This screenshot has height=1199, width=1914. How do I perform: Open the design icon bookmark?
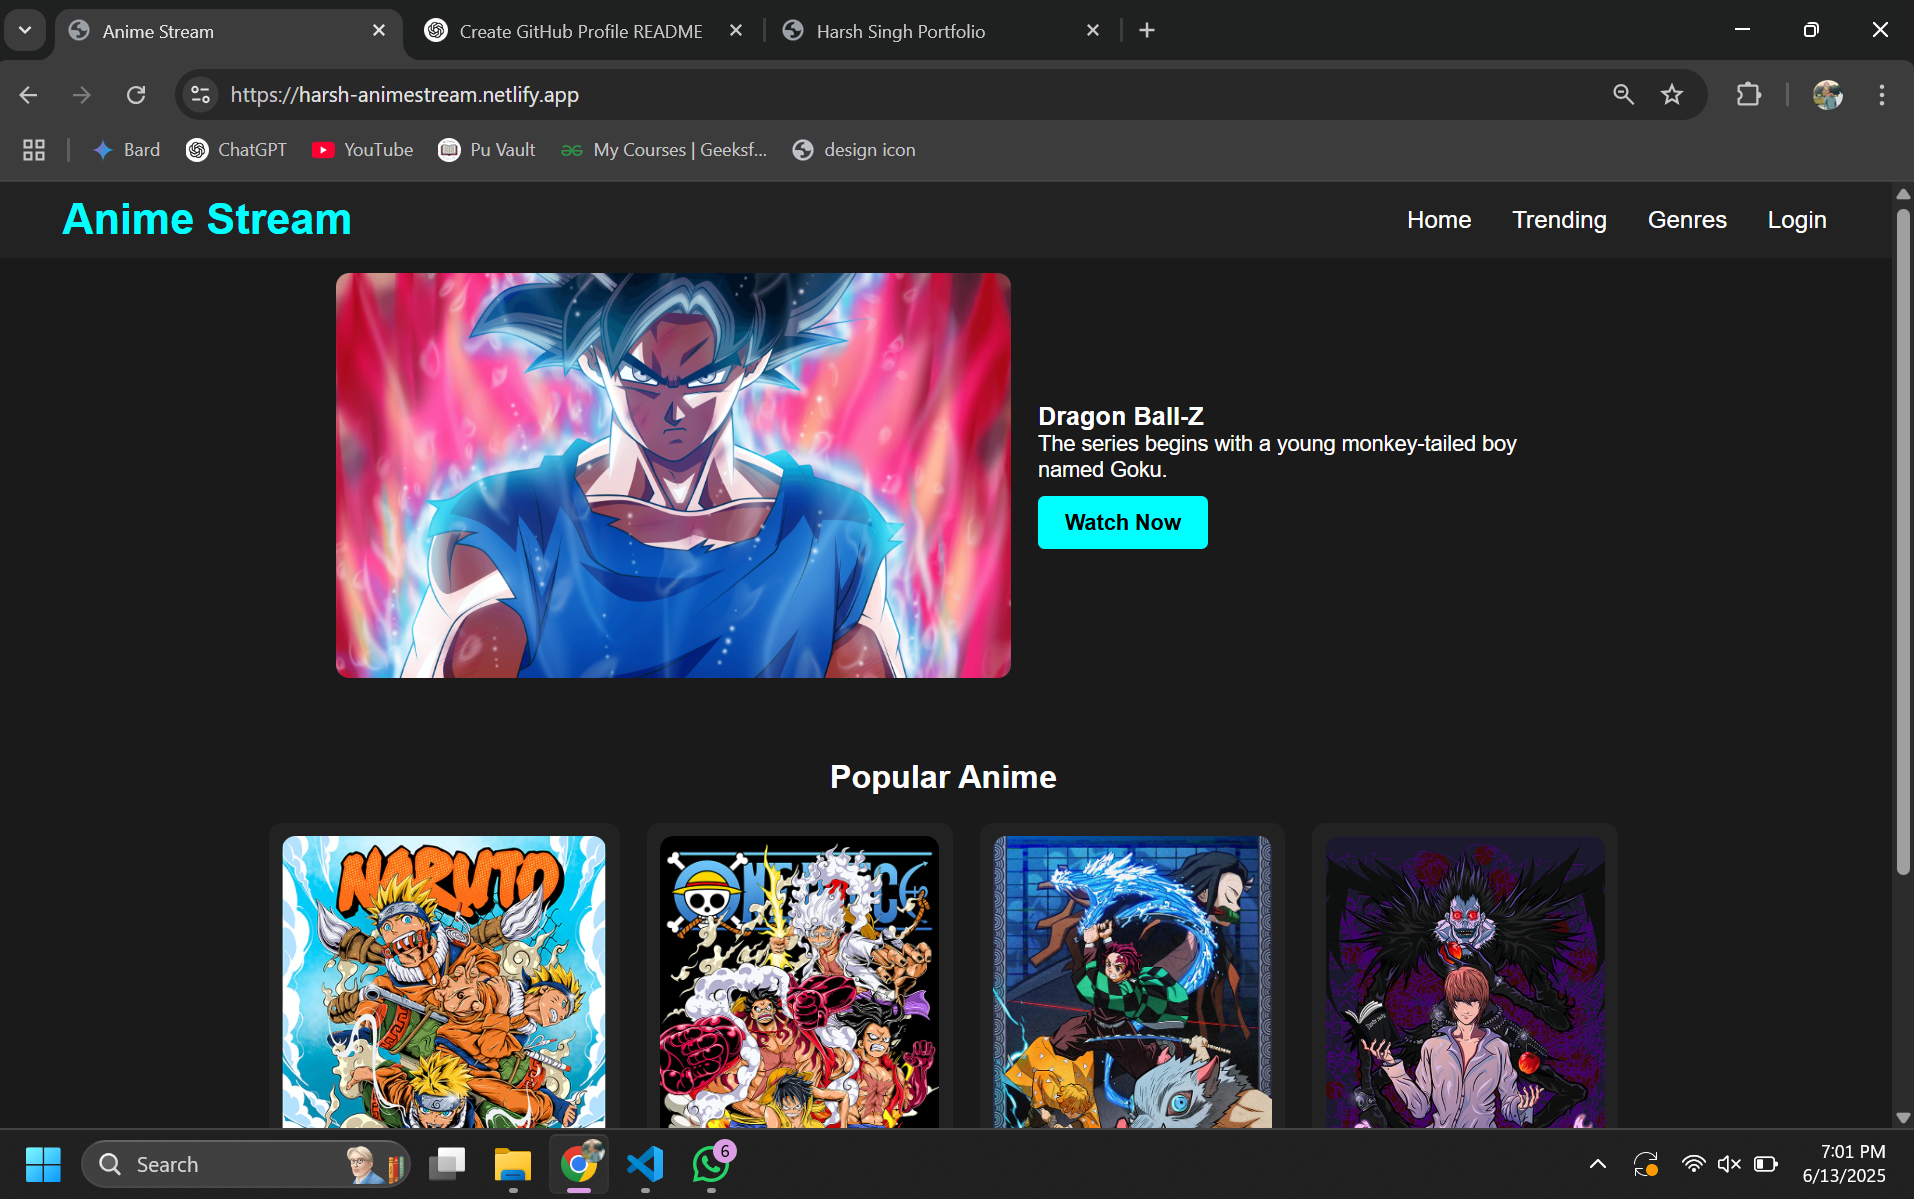(854, 150)
